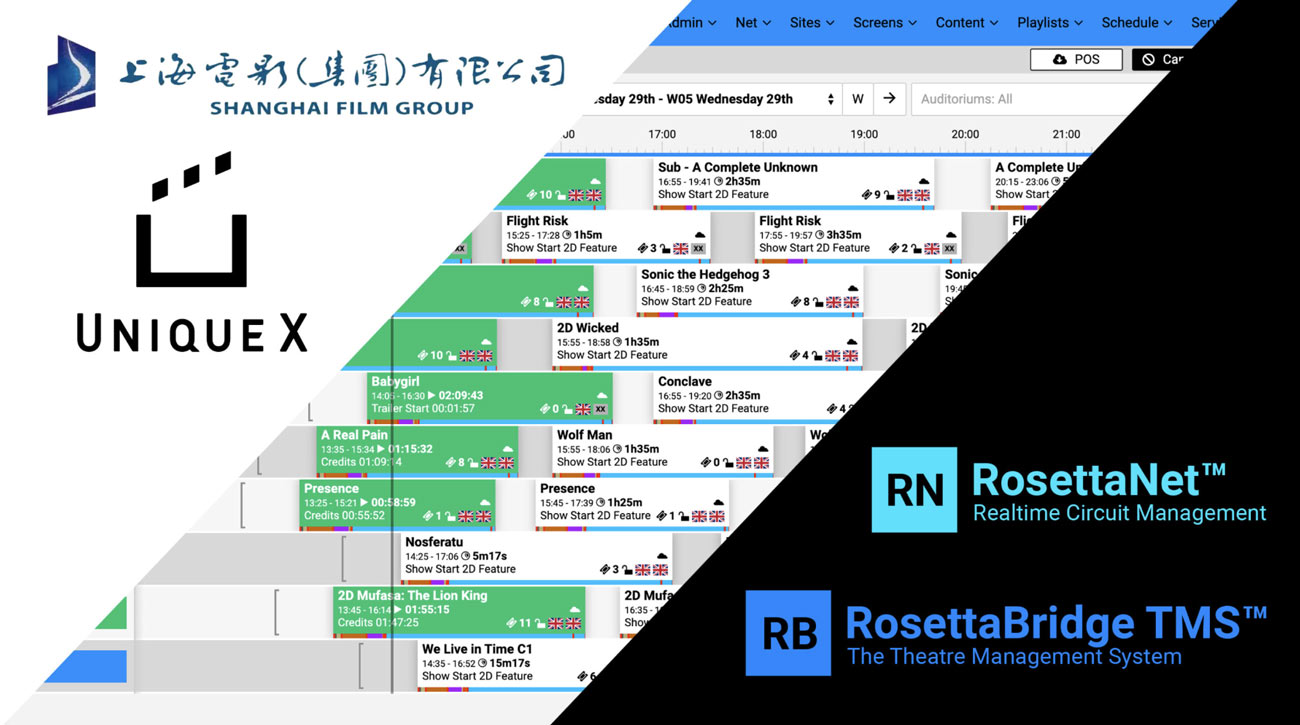Toggle the lock on the 16:45 Sonic the Hedgehog 3 show

[x=817, y=302]
